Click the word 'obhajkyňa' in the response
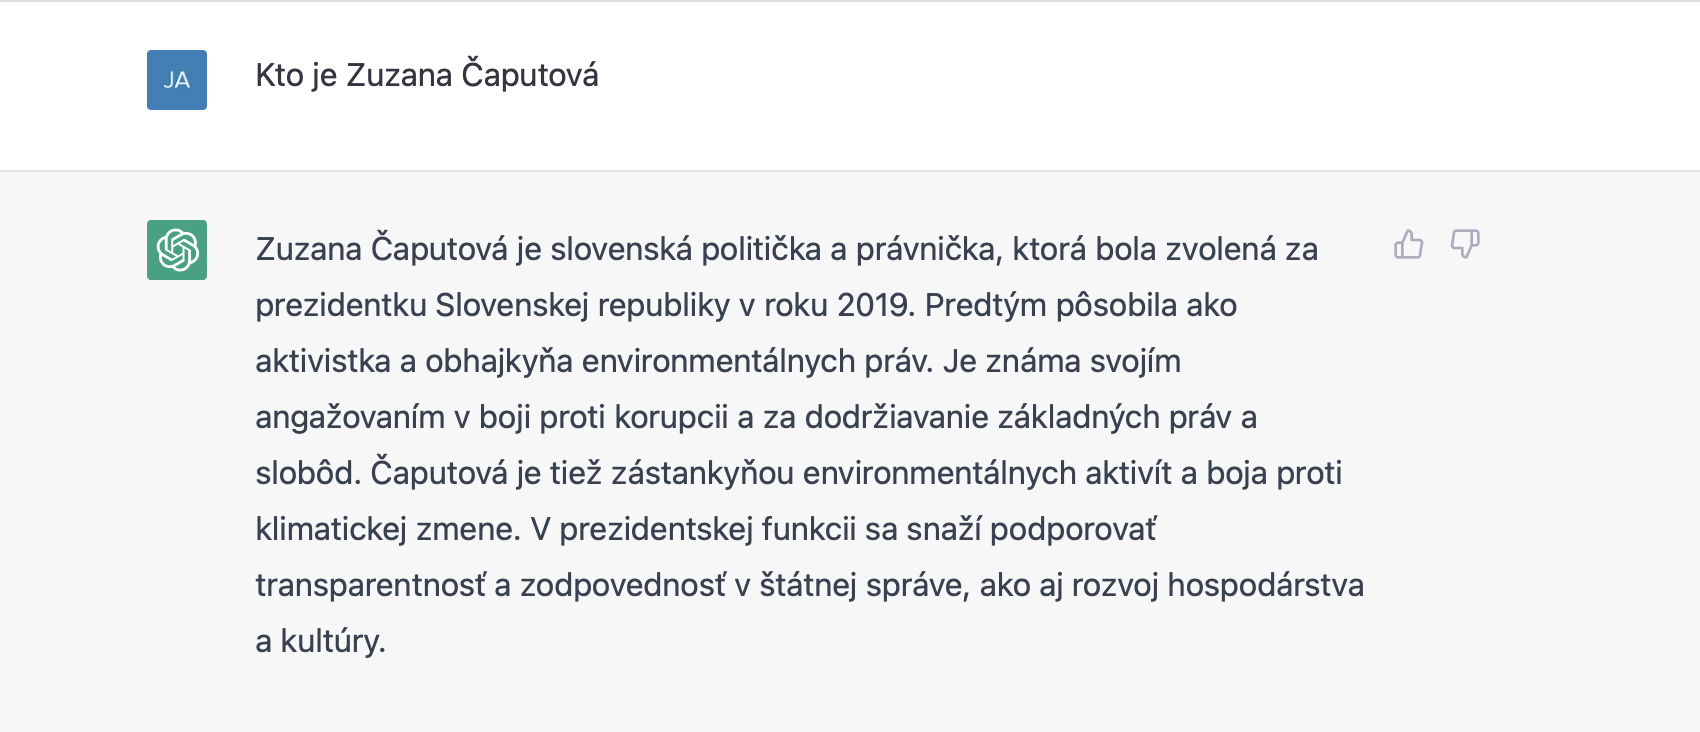Image resolution: width=1700 pixels, height=732 pixels. (499, 361)
